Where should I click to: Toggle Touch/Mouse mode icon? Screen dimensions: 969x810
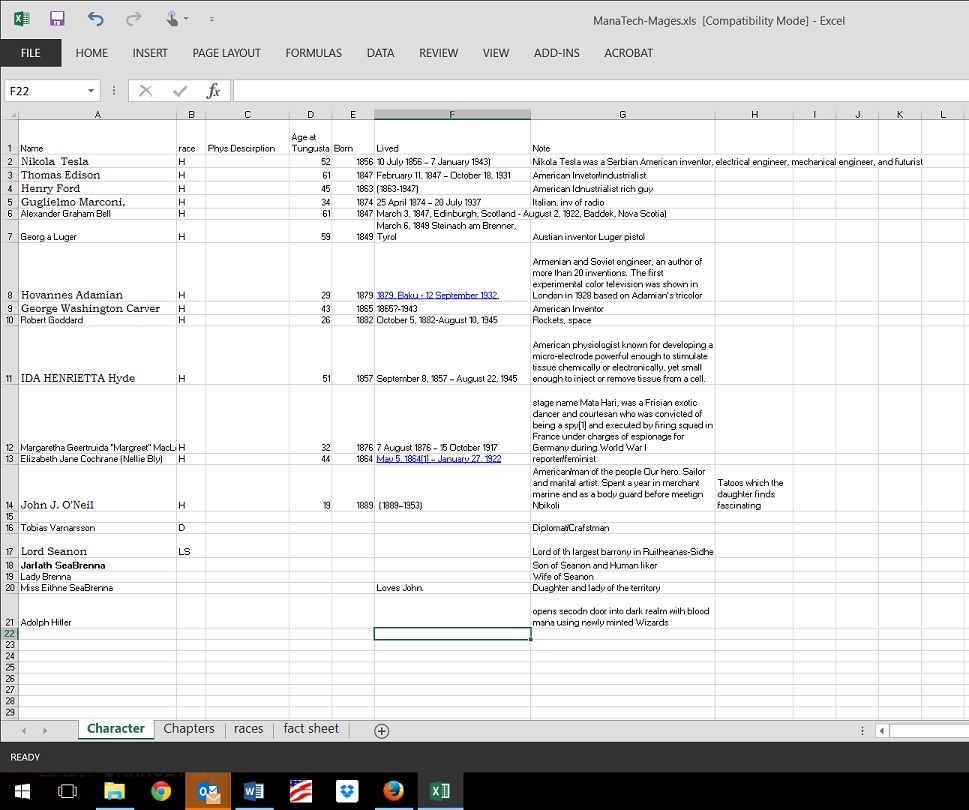[172, 19]
